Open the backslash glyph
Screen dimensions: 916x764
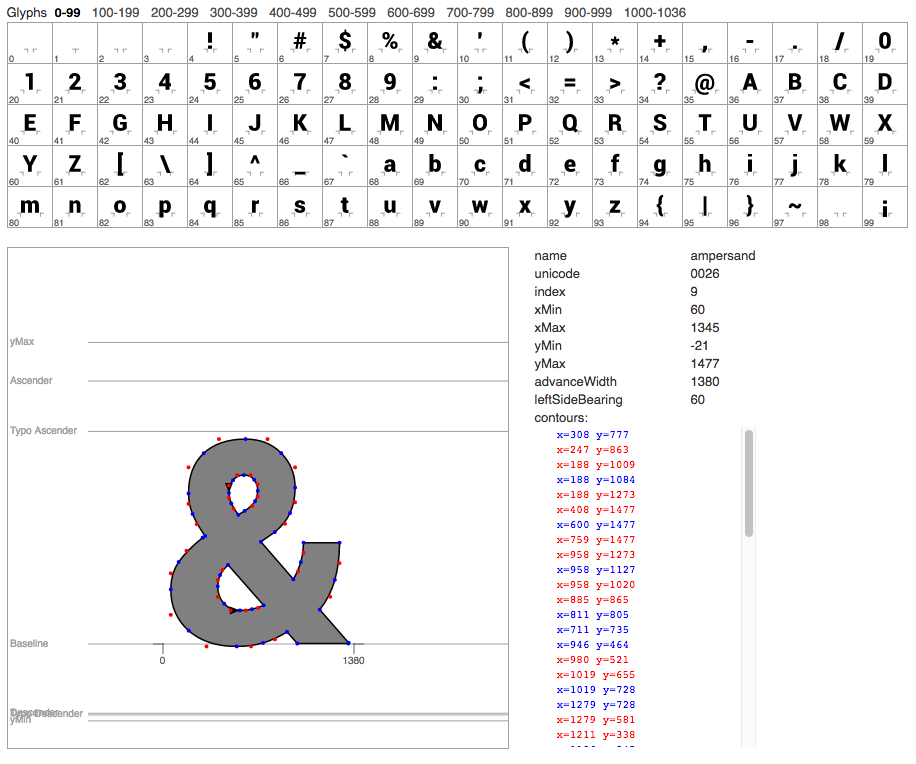[x=166, y=166]
